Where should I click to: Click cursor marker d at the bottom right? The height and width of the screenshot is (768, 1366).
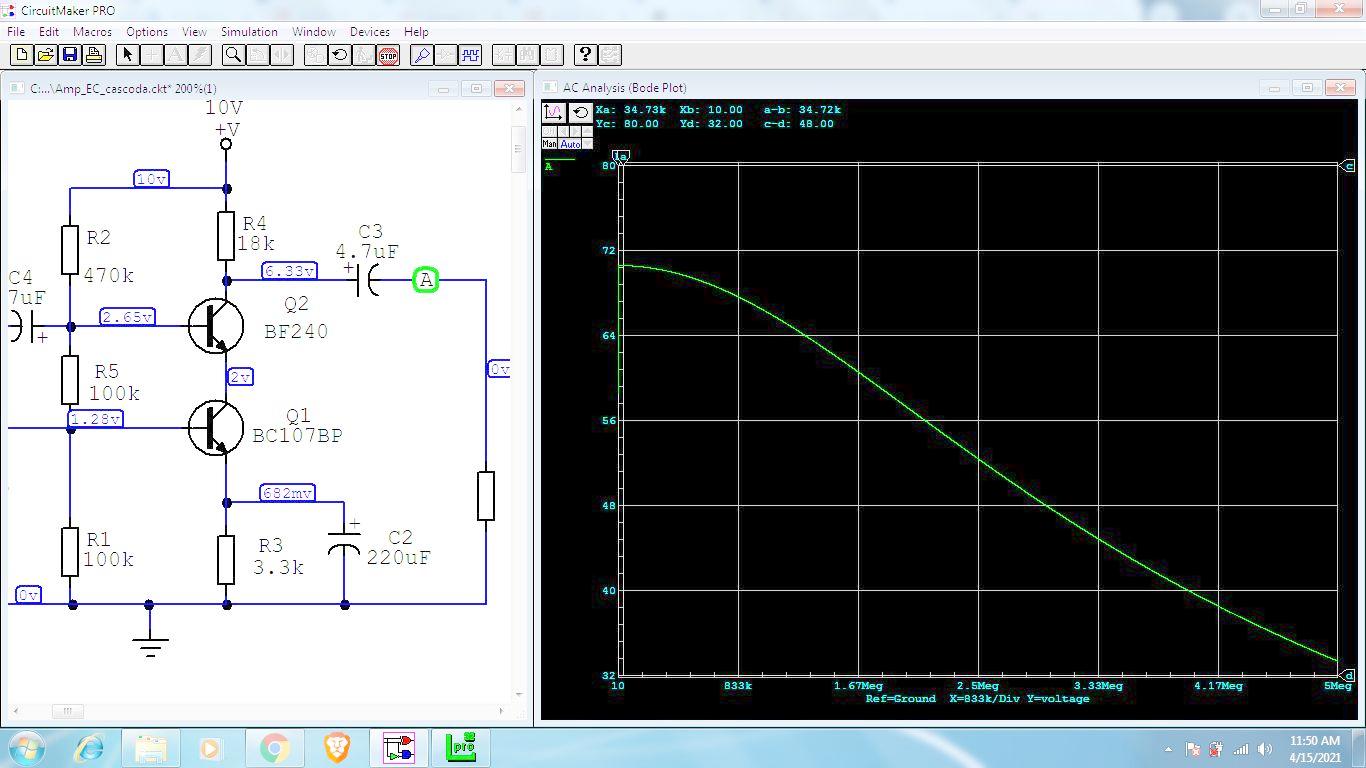pyautogui.click(x=1348, y=676)
